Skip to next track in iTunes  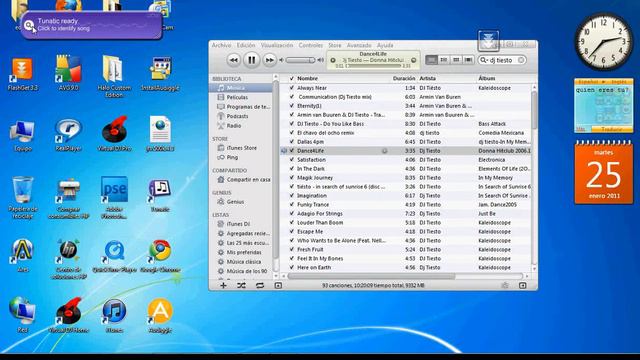point(269,60)
